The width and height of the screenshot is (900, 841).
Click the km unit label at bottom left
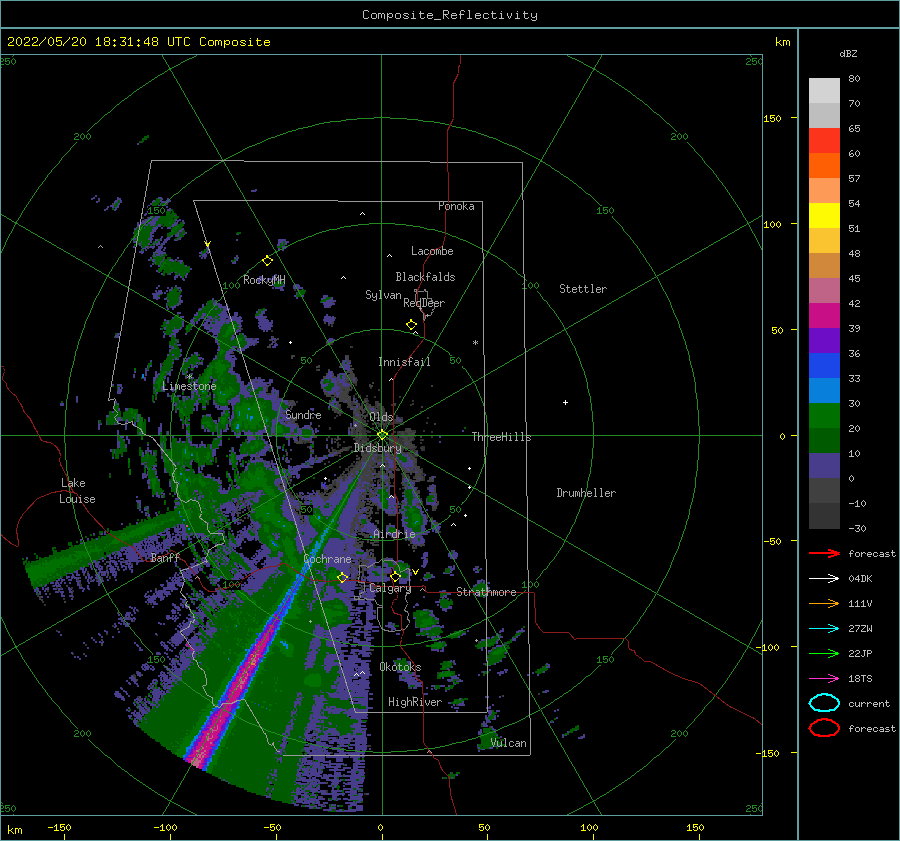tap(15, 830)
